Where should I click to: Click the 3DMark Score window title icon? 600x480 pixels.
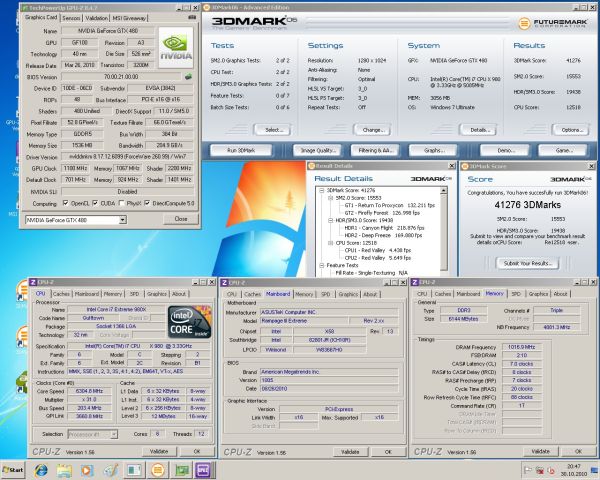click(x=465, y=166)
